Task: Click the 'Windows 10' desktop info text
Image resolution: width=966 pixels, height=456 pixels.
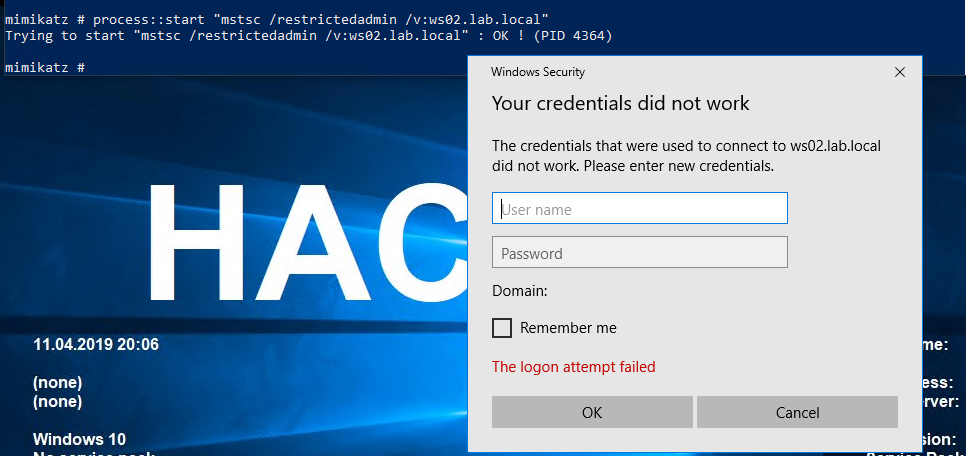Action: pos(79,439)
